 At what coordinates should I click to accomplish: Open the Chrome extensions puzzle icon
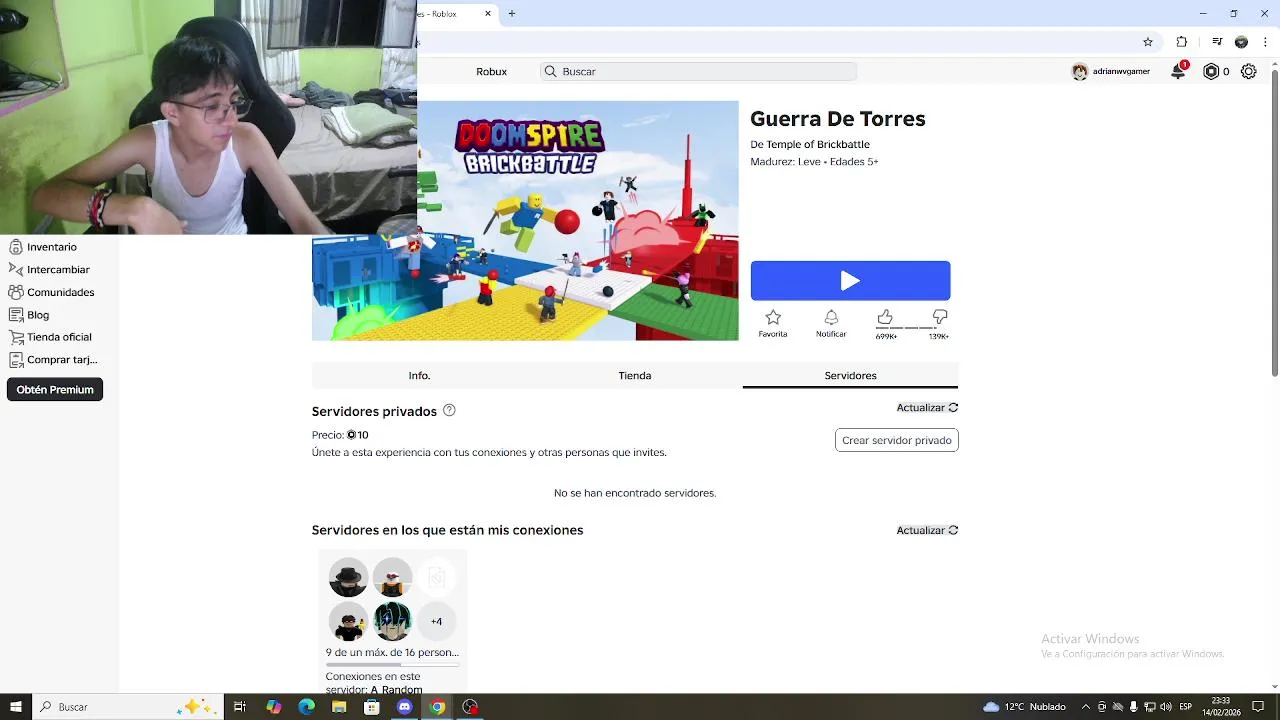point(1182,42)
